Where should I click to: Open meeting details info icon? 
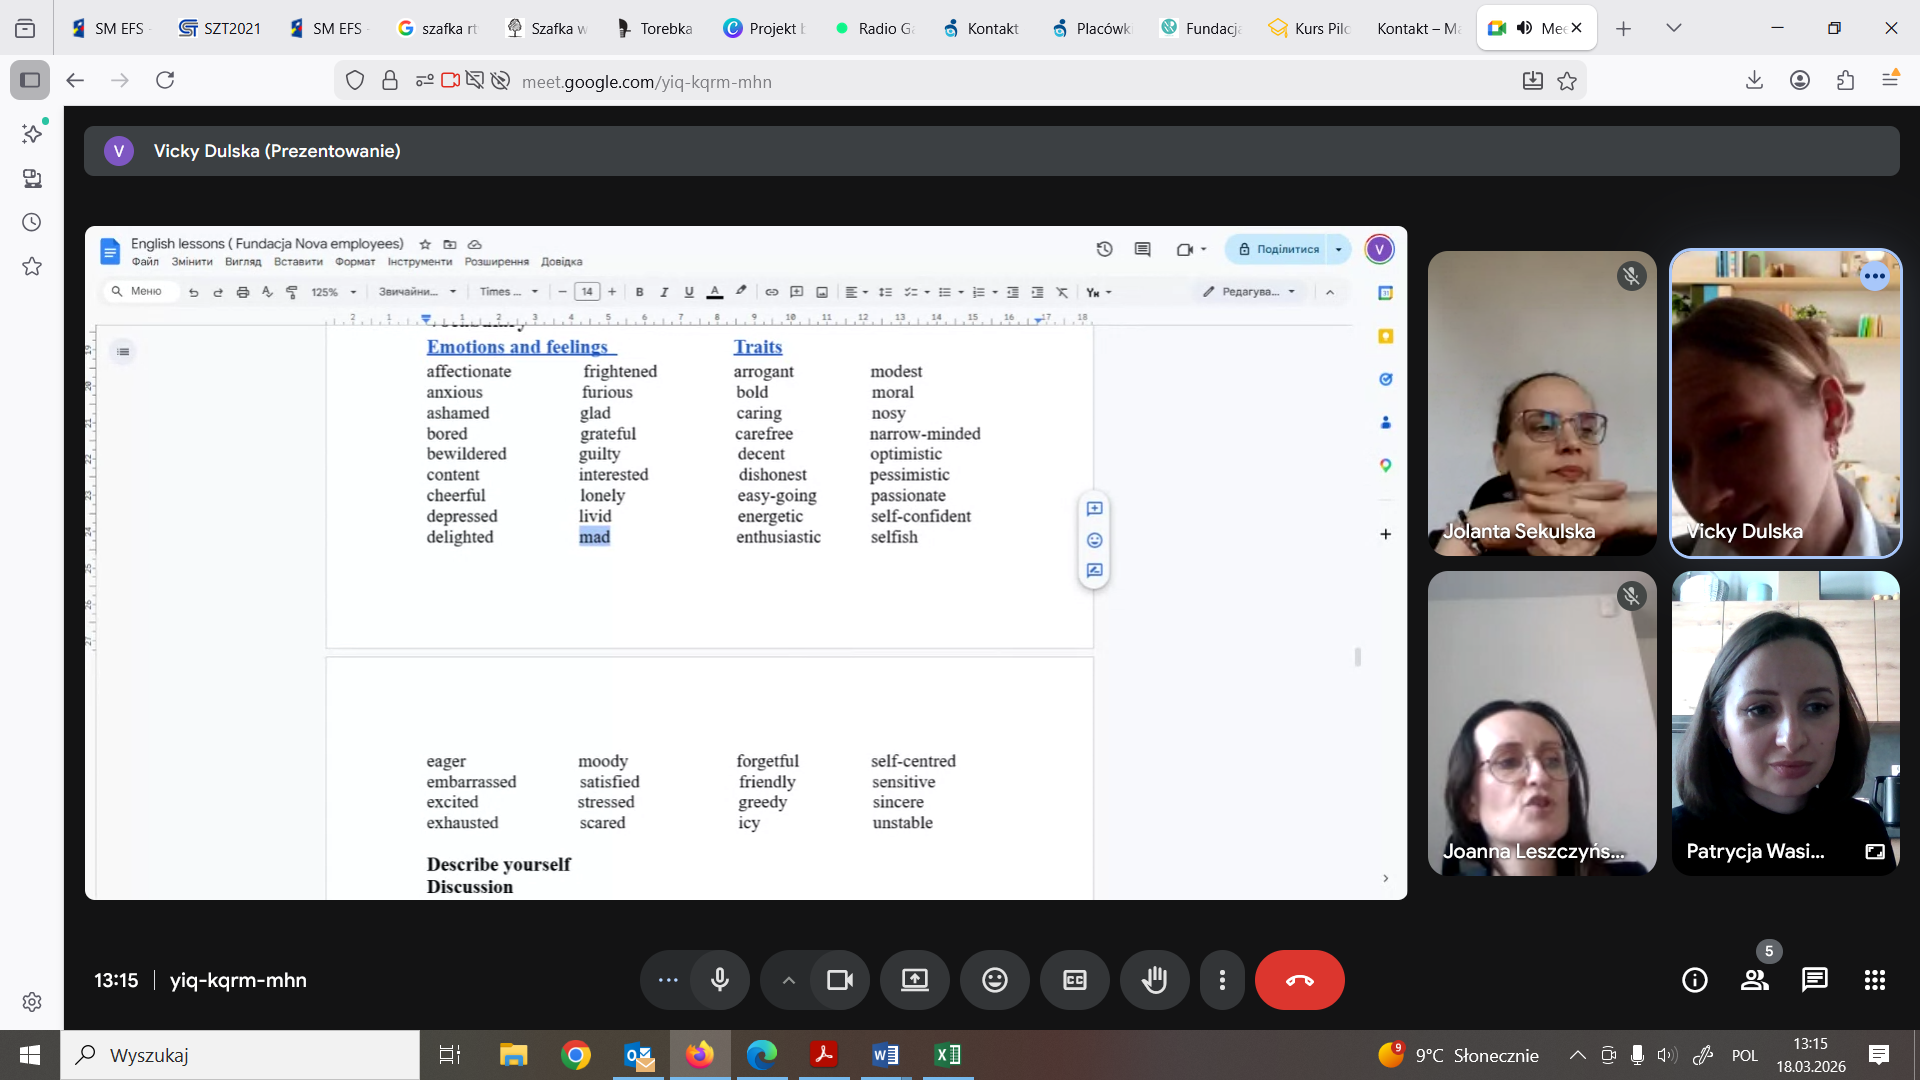[1694, 980]
